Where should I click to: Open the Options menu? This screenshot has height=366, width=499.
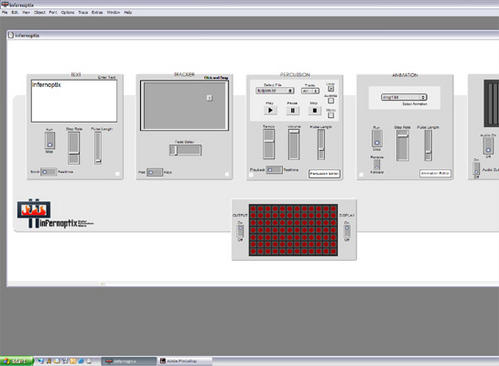pos(68,12)
